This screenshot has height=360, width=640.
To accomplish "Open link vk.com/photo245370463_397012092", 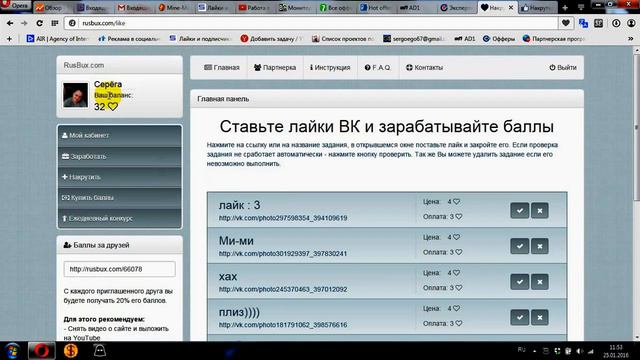I will click(283, 289).
